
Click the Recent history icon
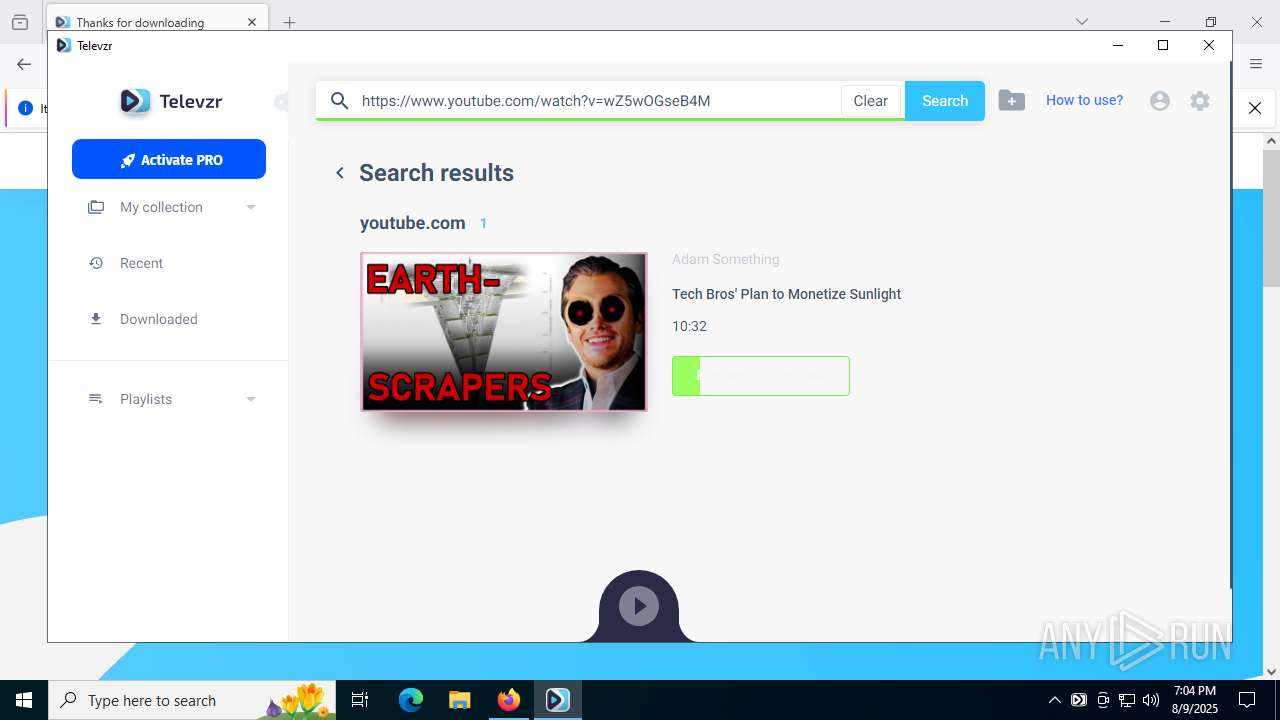(x=96, y=263)
